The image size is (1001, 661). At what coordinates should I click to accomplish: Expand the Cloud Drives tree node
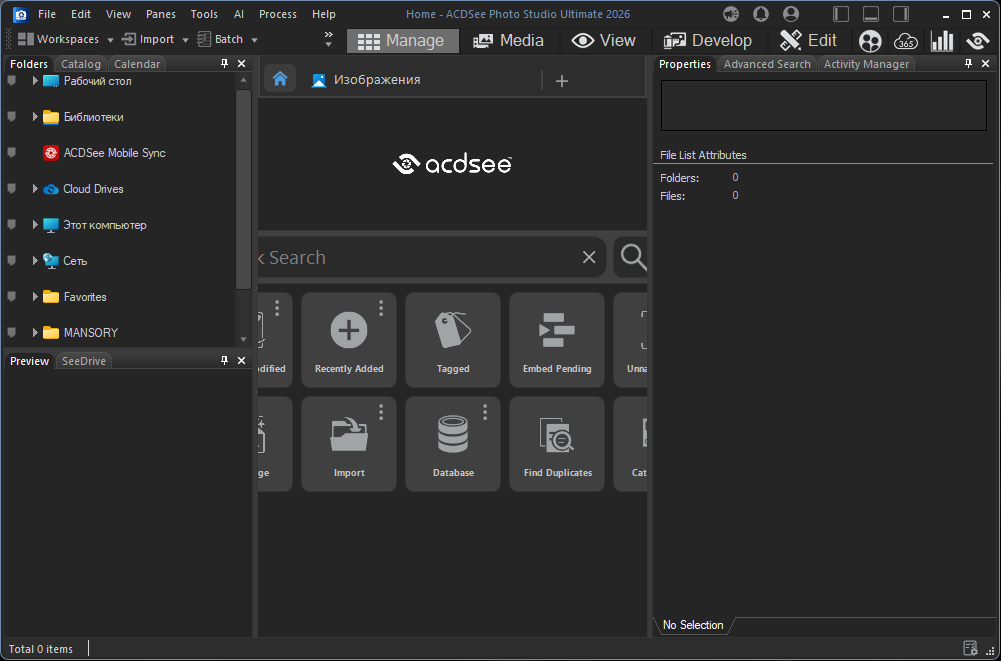point(35,189)
